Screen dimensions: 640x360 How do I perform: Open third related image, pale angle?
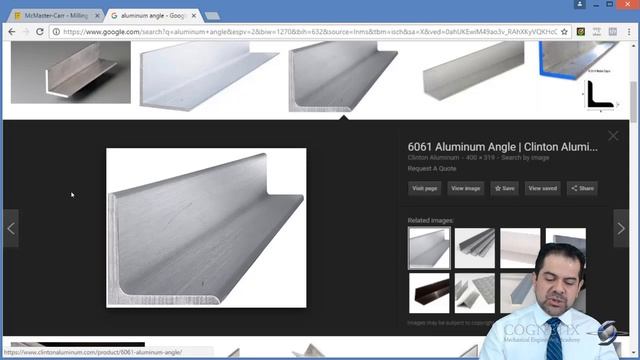pyautogui.click(x=520, y=248)
